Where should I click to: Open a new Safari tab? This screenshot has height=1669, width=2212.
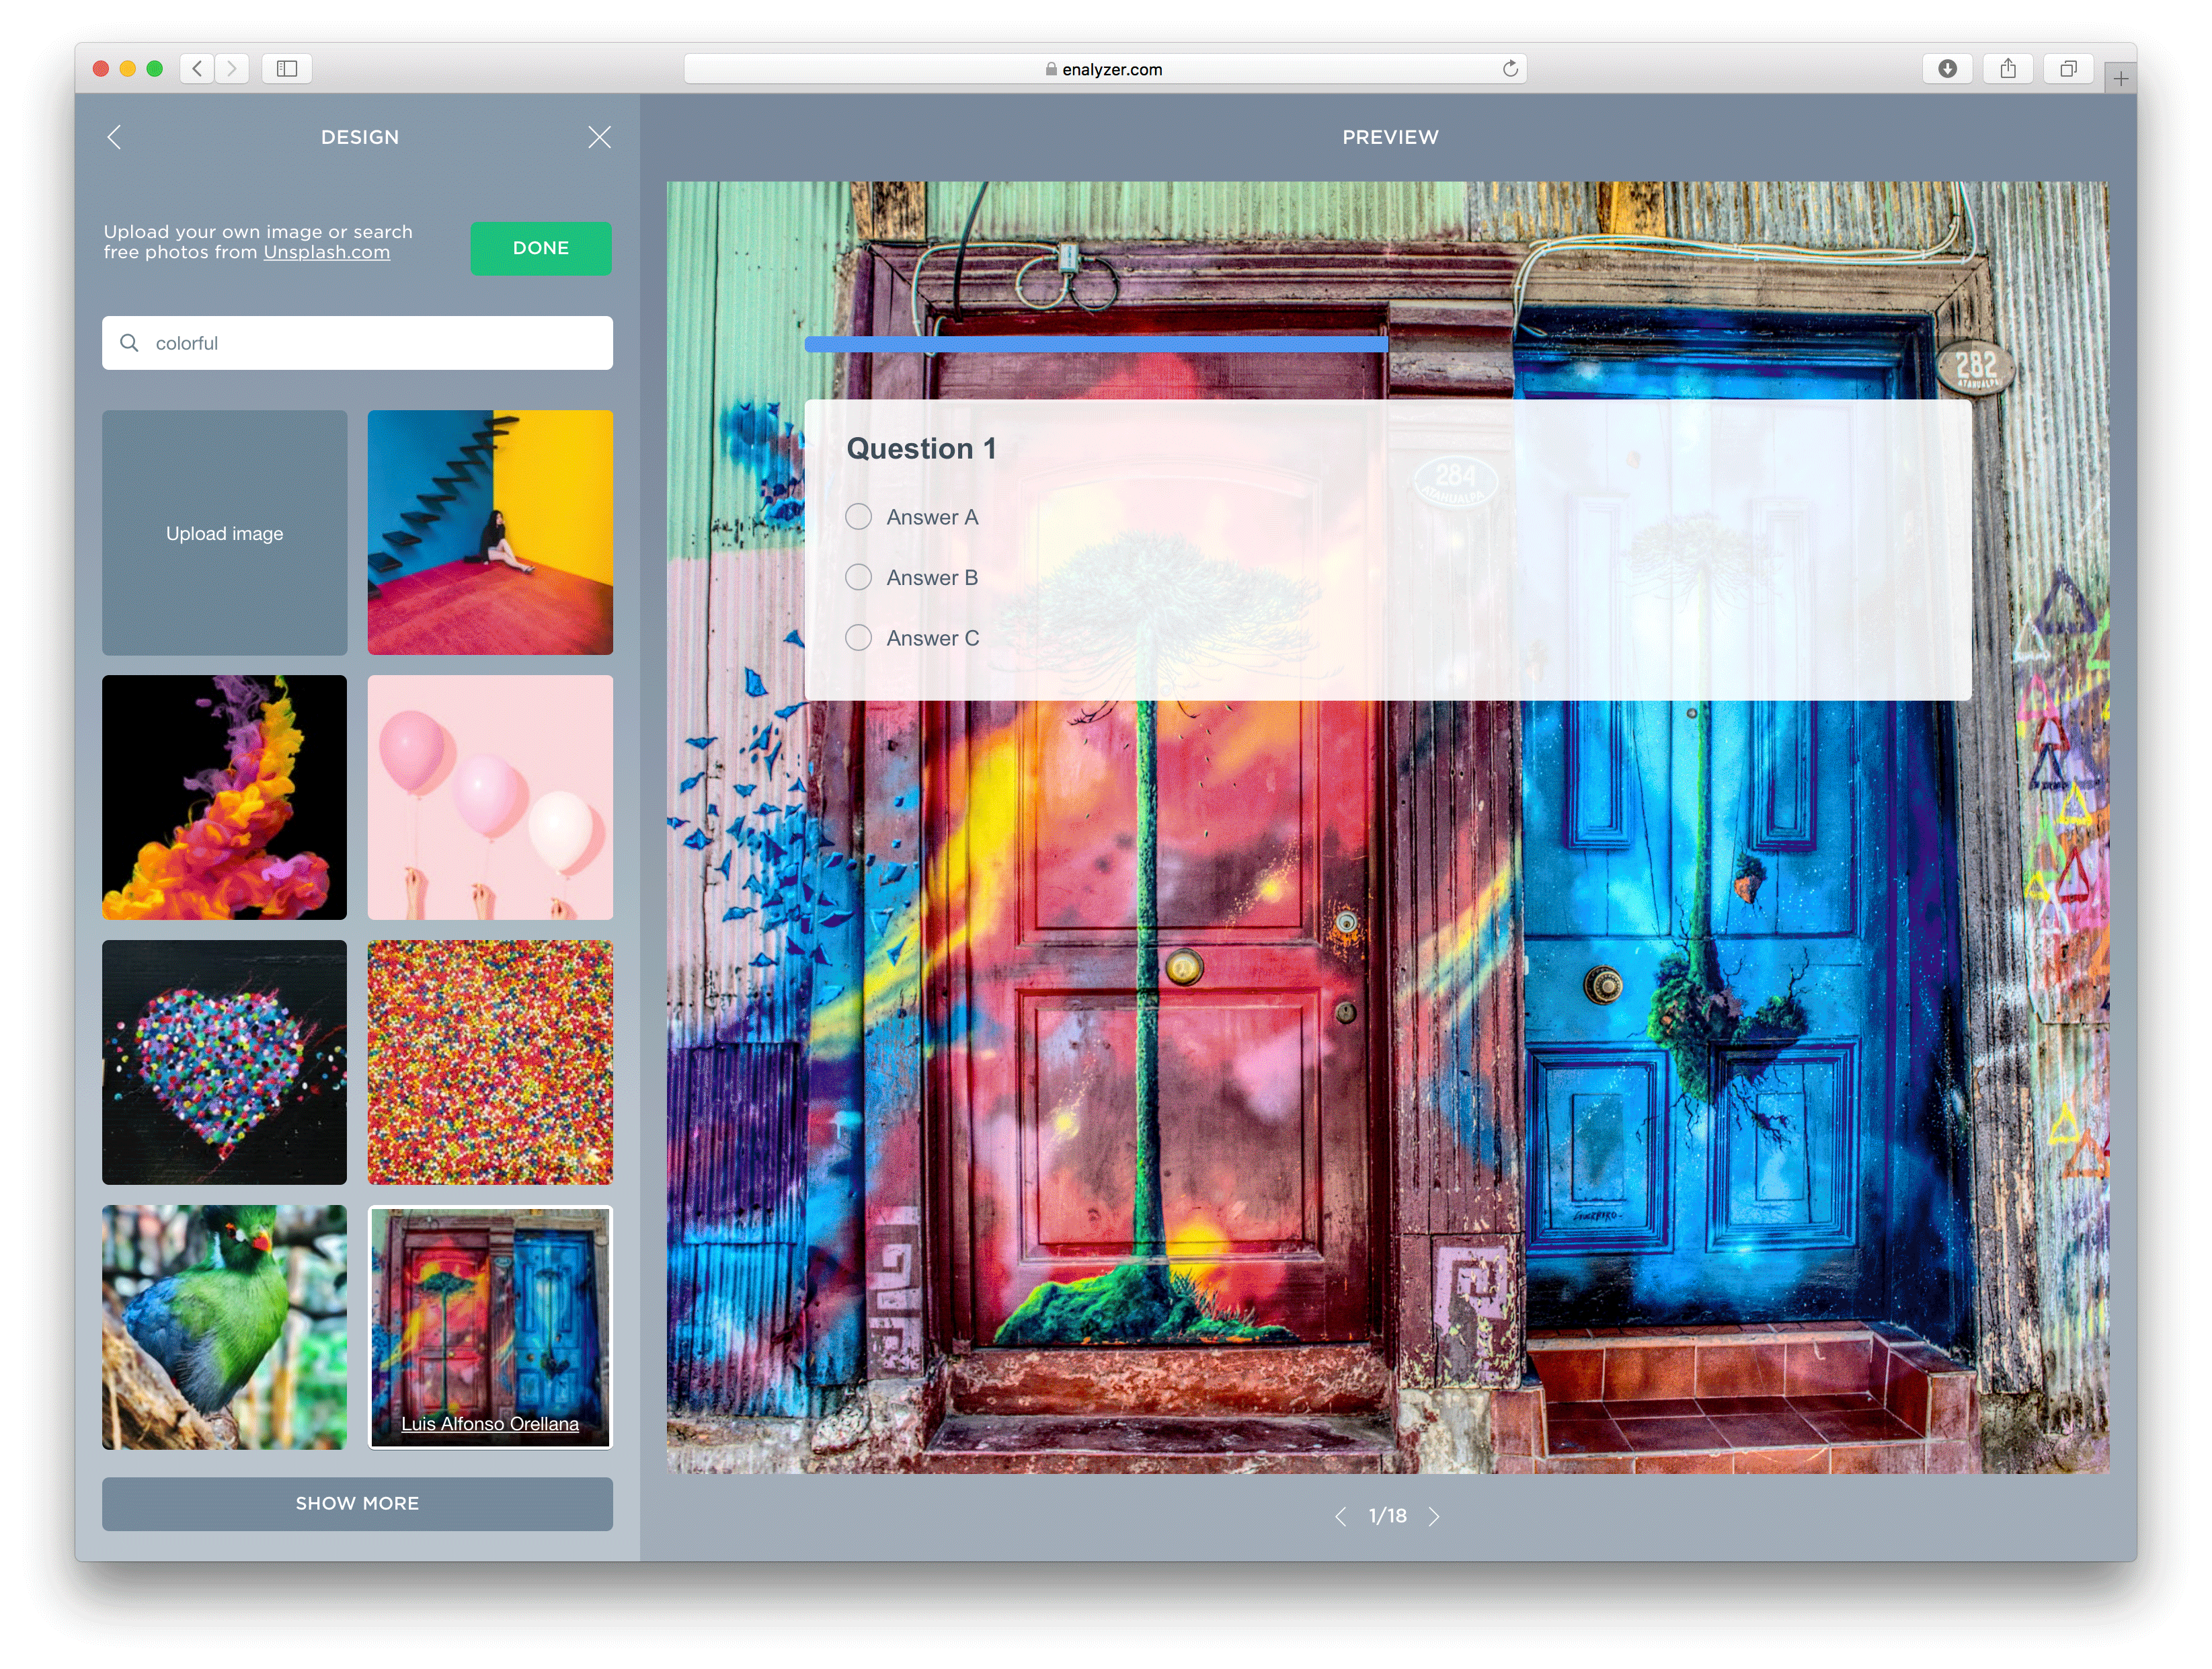coord(2120,78)
